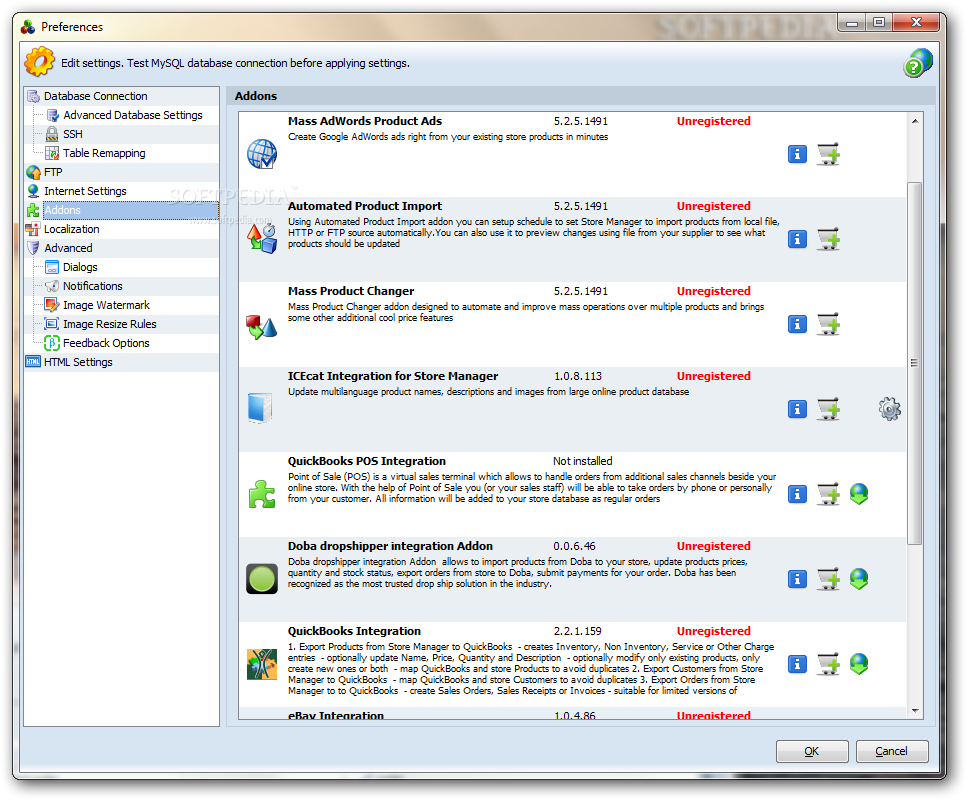Click Automated Product Import addon icon
This screenshot has width=967, height=800.
coord(262,239)
